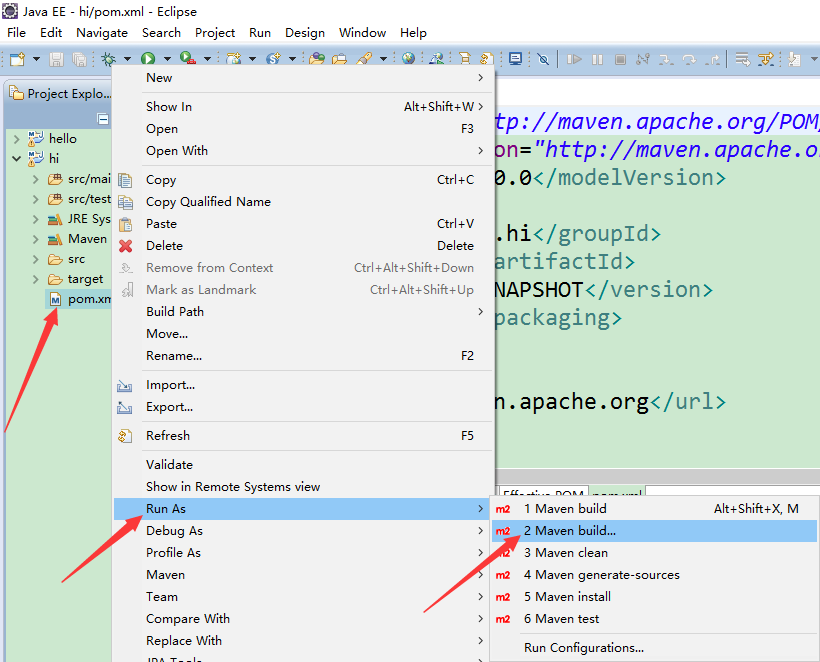
Task: Click the green Run button in toolbar
Action: [x=148, y=59]
